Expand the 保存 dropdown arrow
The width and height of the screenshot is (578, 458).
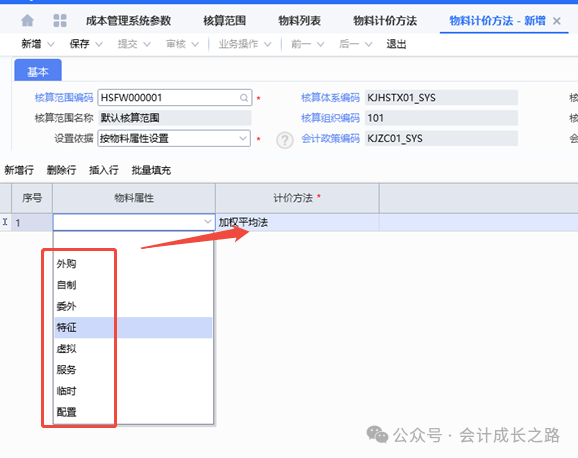click(x=99, y=44)
